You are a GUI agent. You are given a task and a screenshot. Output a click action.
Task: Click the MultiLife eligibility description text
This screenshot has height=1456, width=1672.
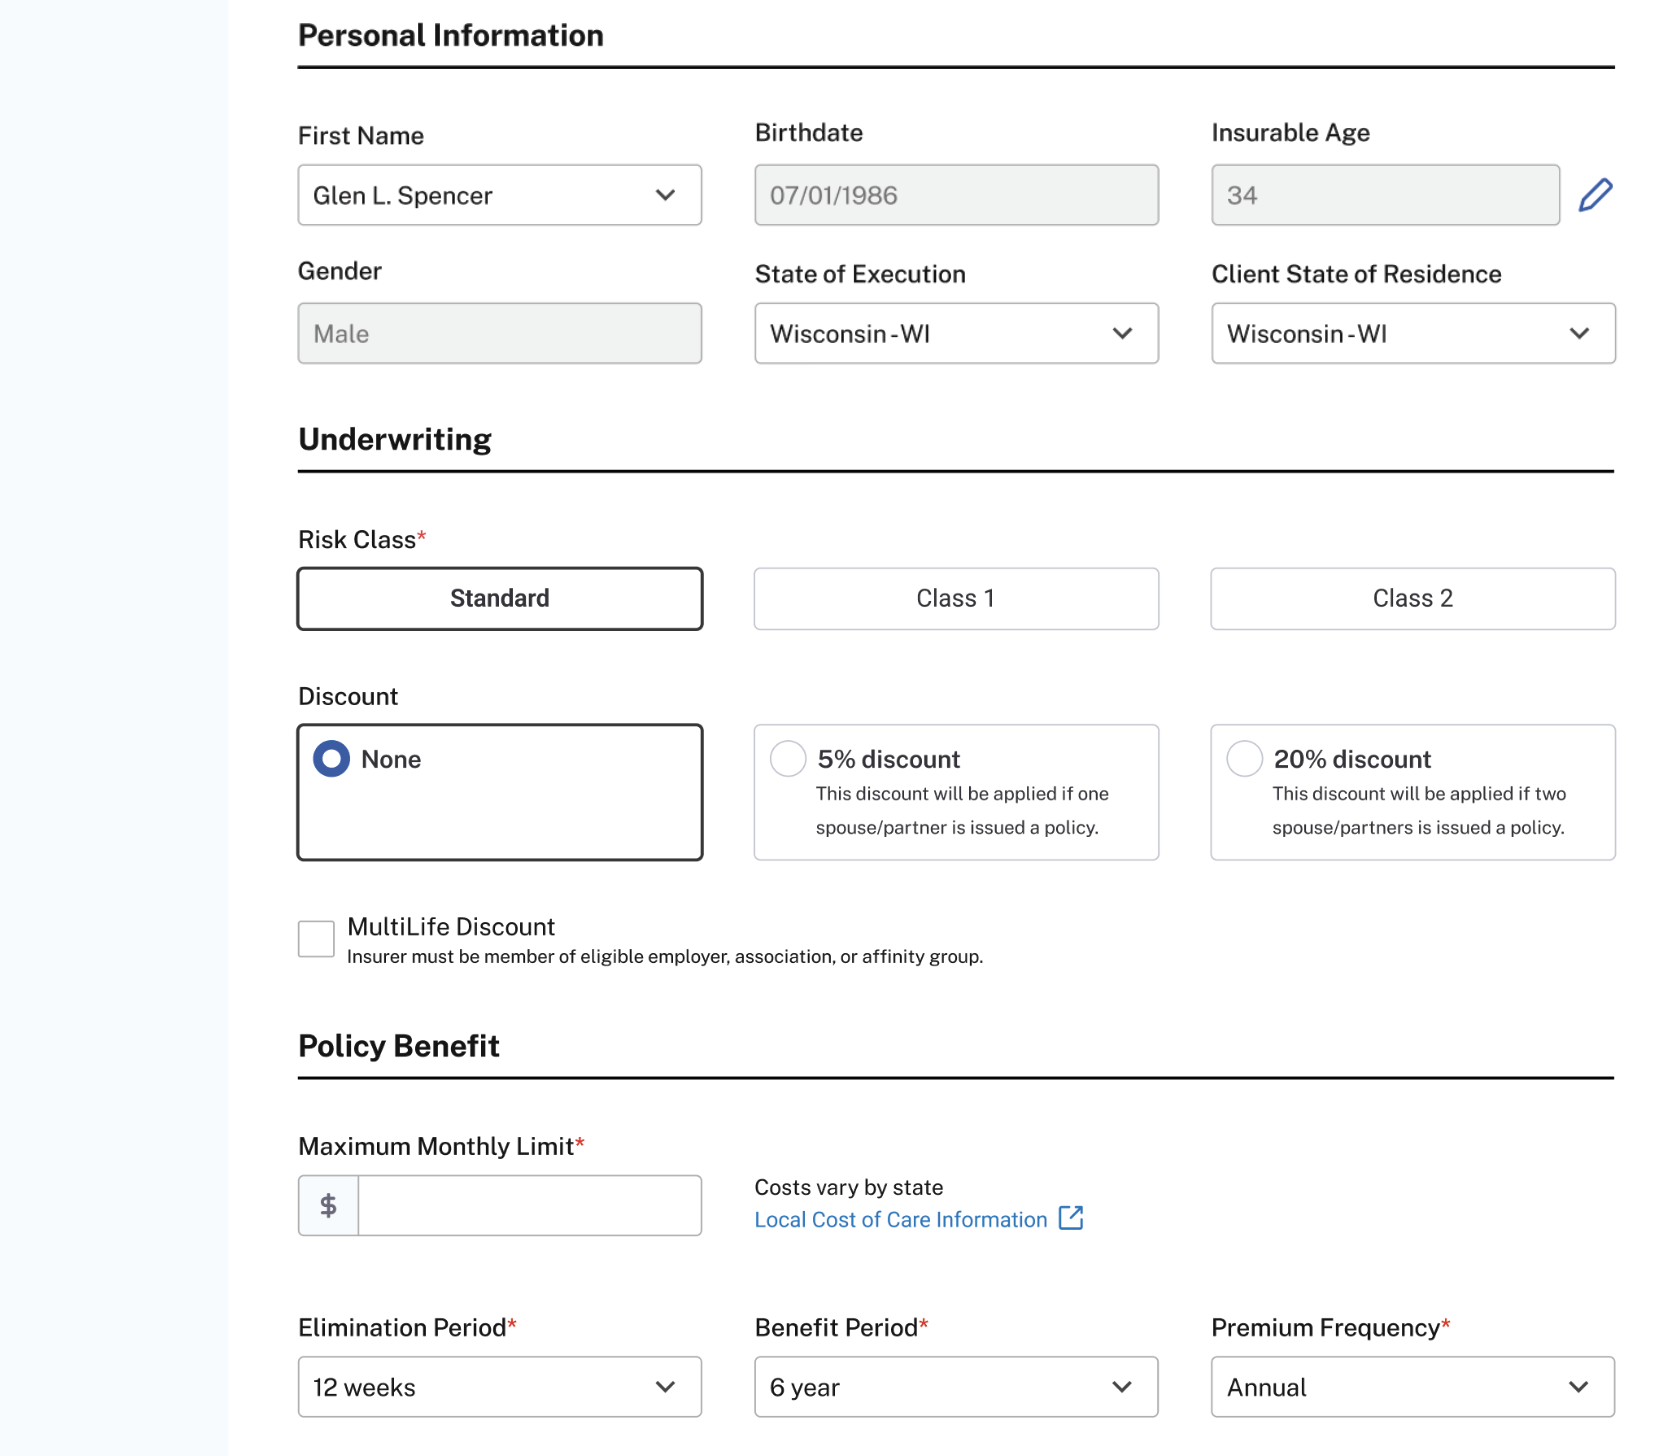point(665,957)
